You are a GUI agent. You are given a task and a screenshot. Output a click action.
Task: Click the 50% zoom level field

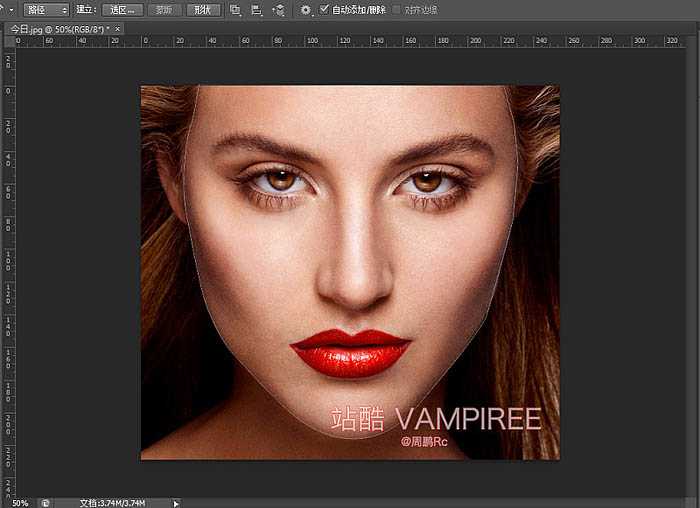tap(20, 502)
